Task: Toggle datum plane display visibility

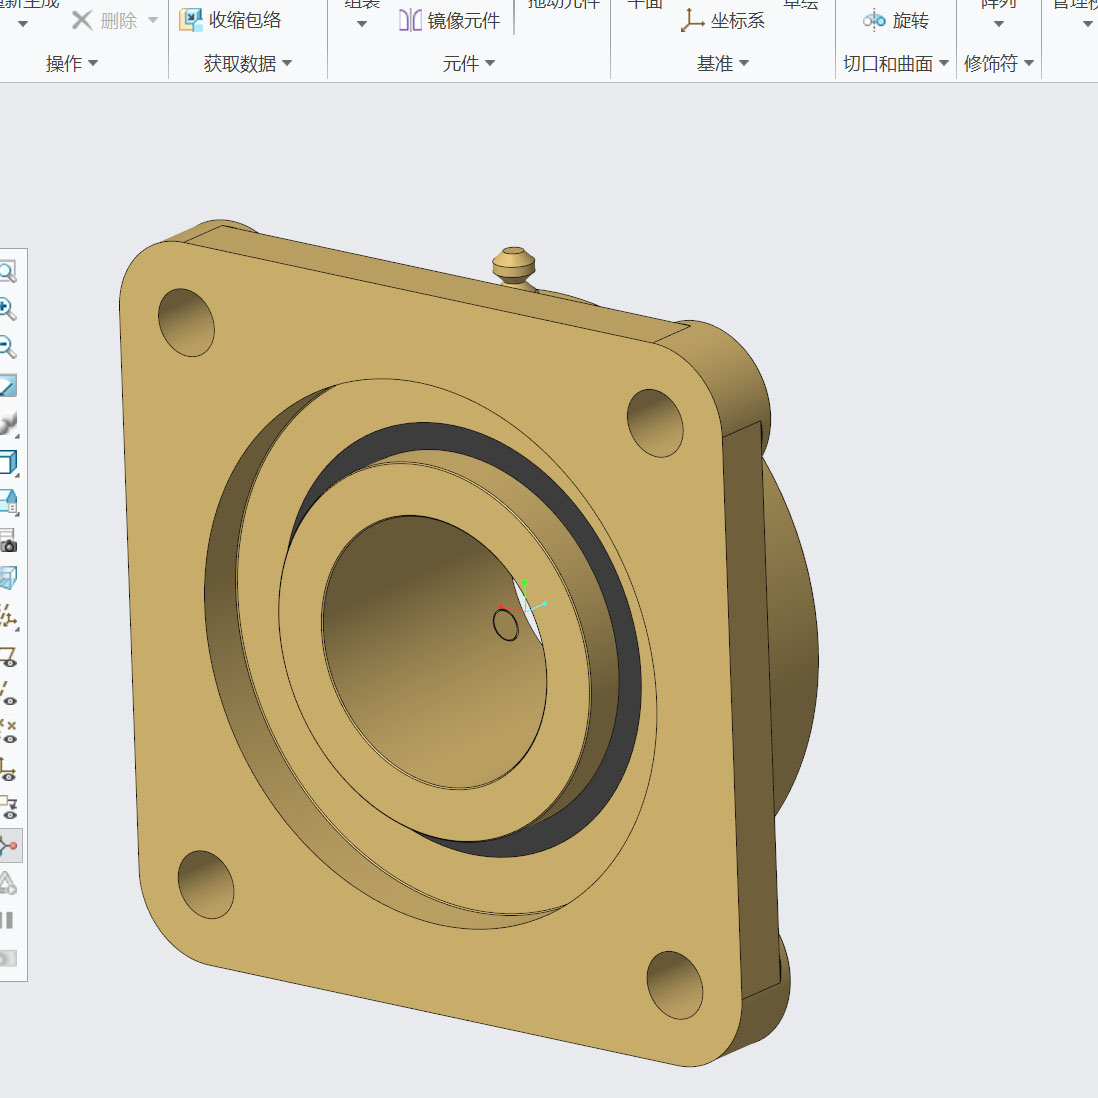Action: click(x=7, y=656)
